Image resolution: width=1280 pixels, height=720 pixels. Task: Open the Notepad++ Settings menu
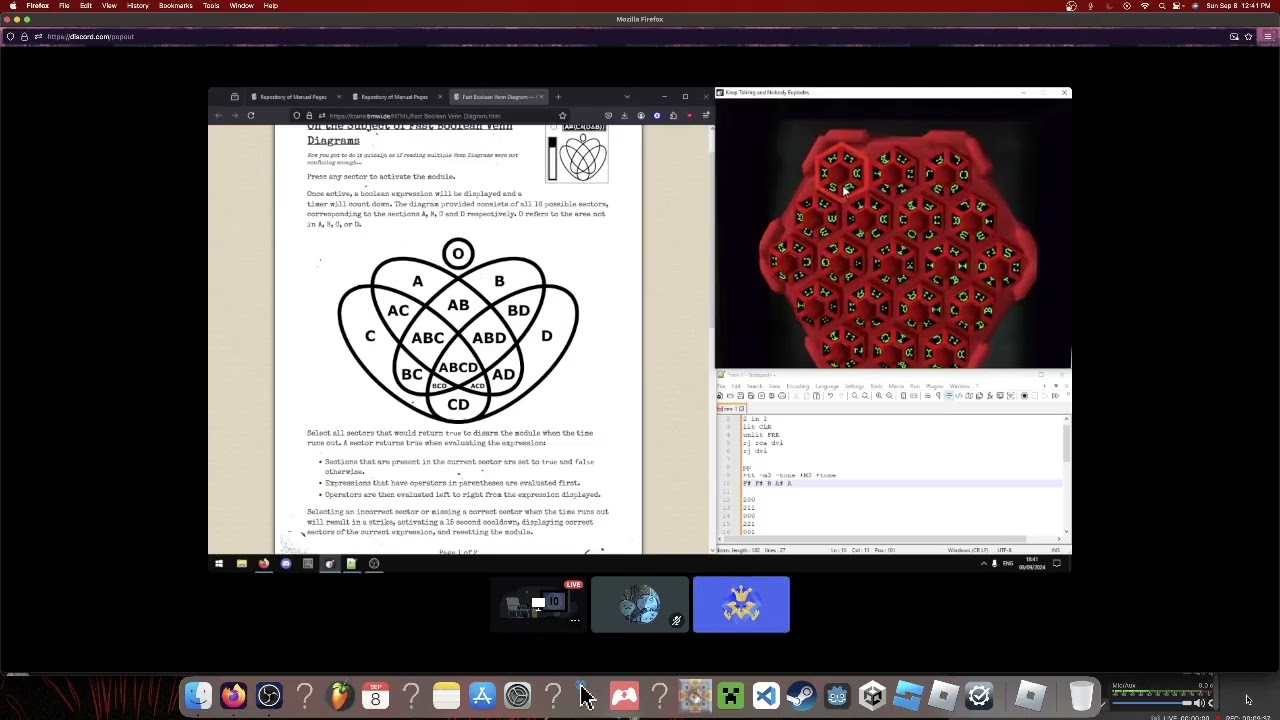point(854,386)
